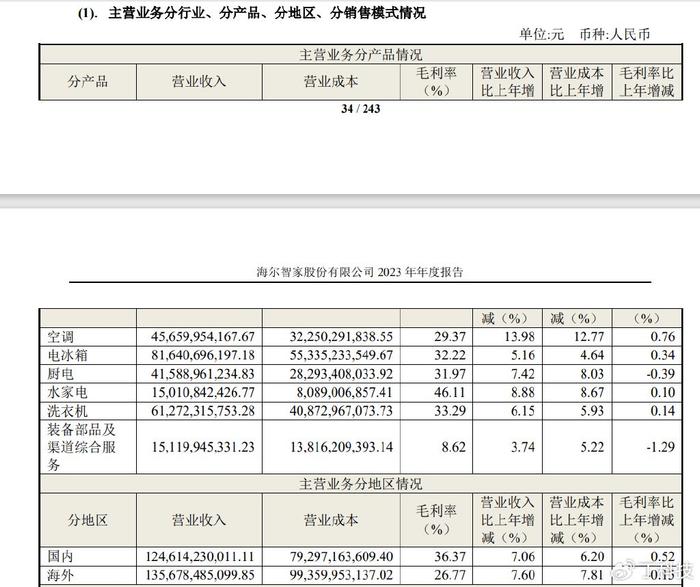Select 国内 cost 79,297,163,609.40
The height and width of the screenshot is (587, 700).
341,557
